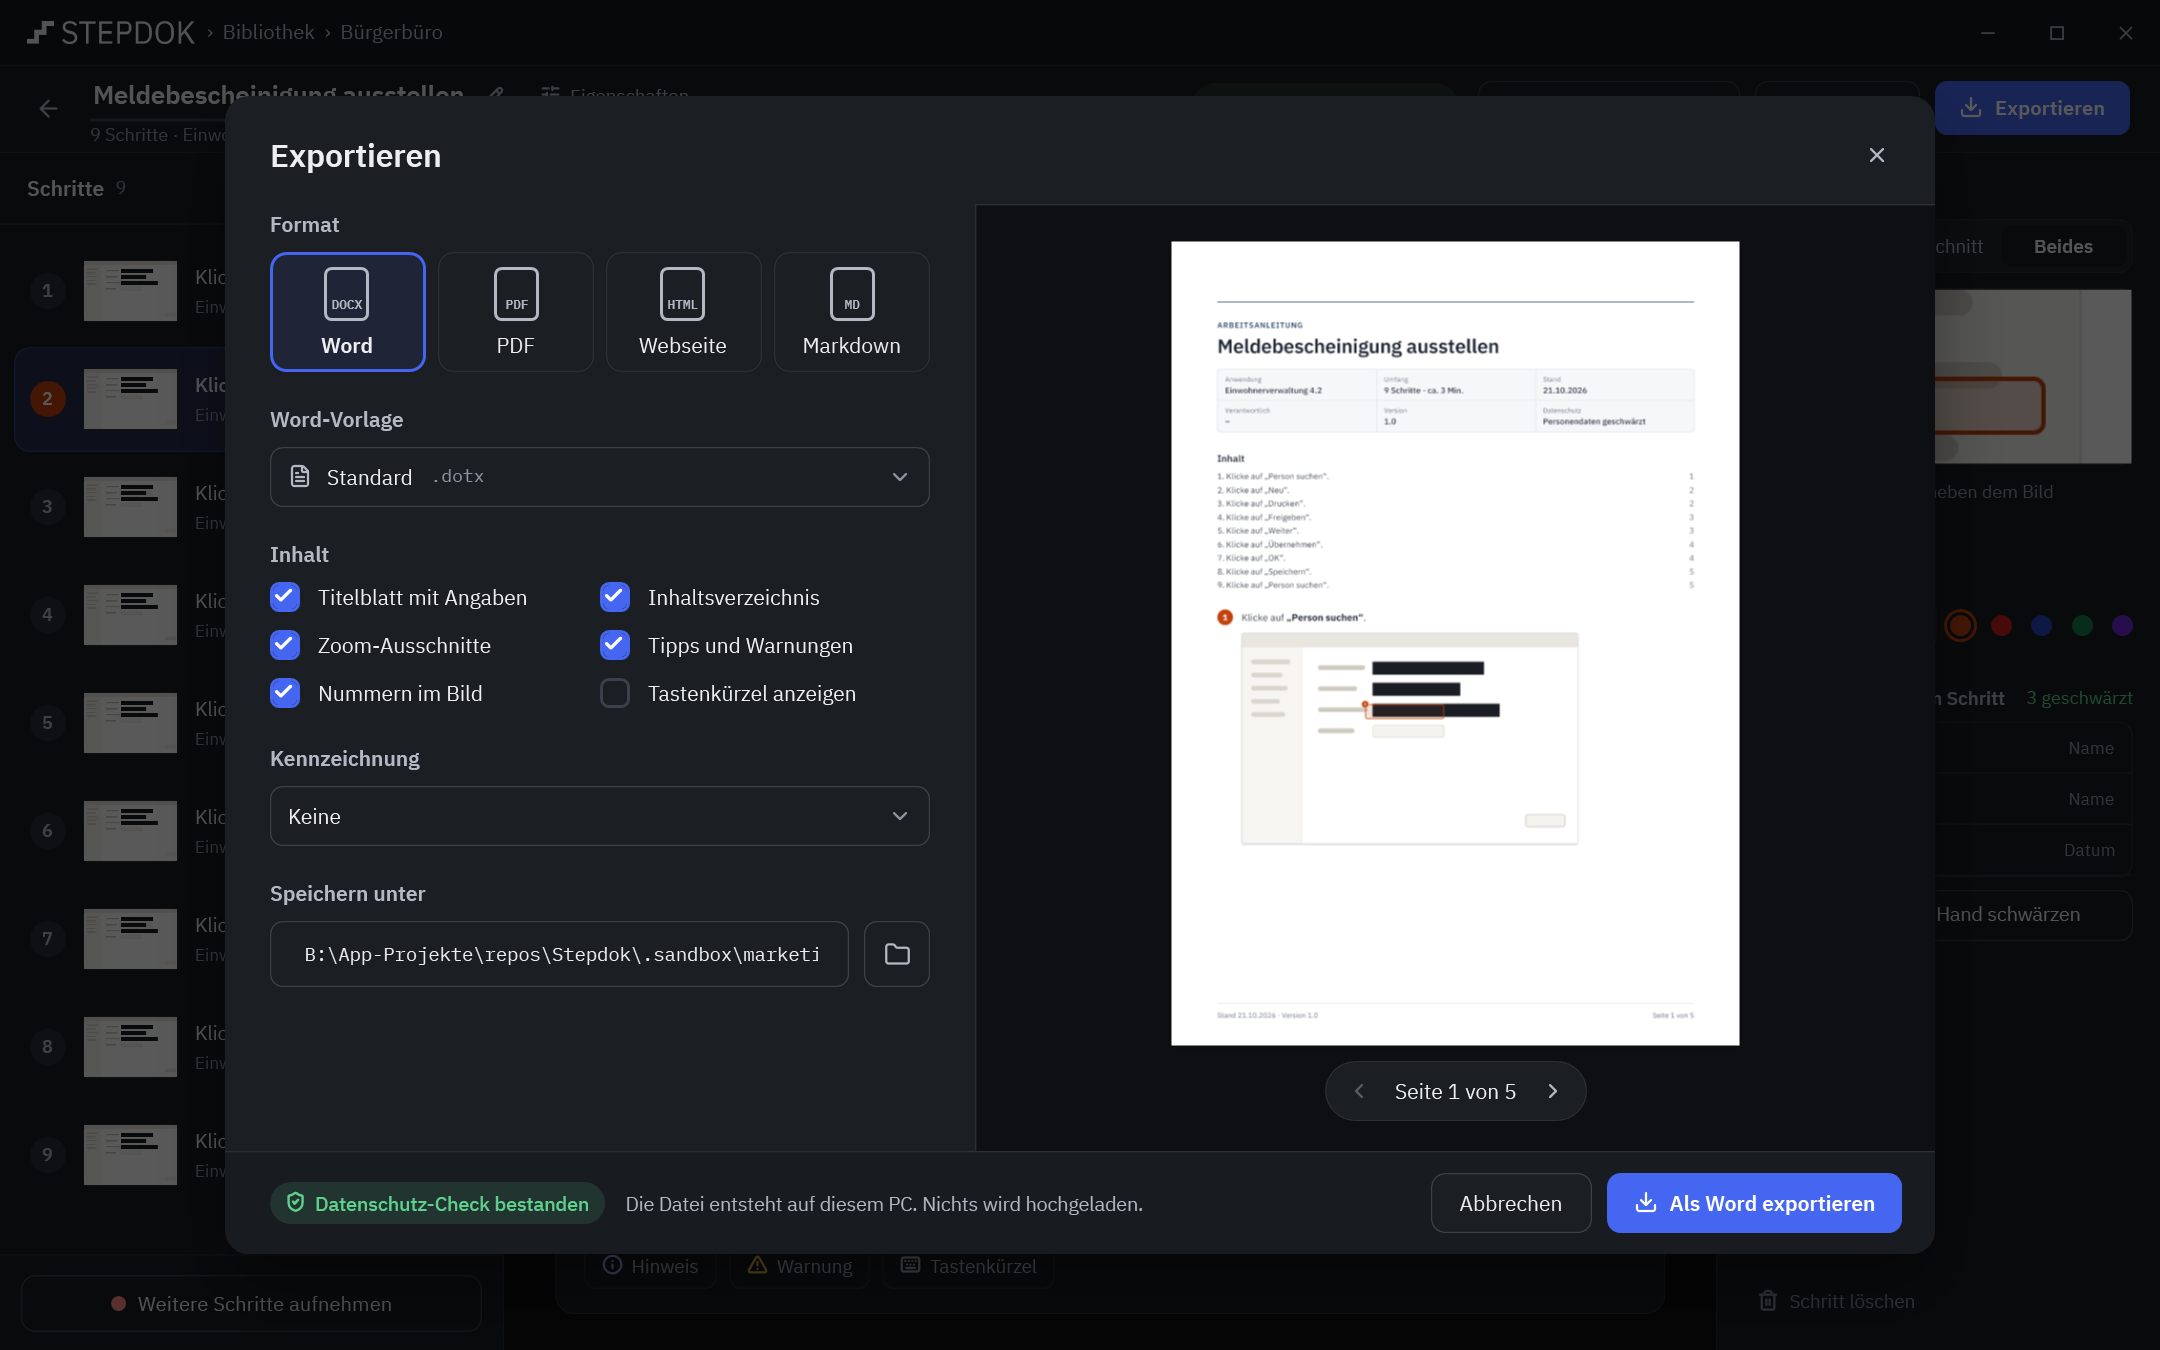2160x1350 pixels.
Task: Open the folder browse button
Action: pyautogui.click(x=897, y=954)
